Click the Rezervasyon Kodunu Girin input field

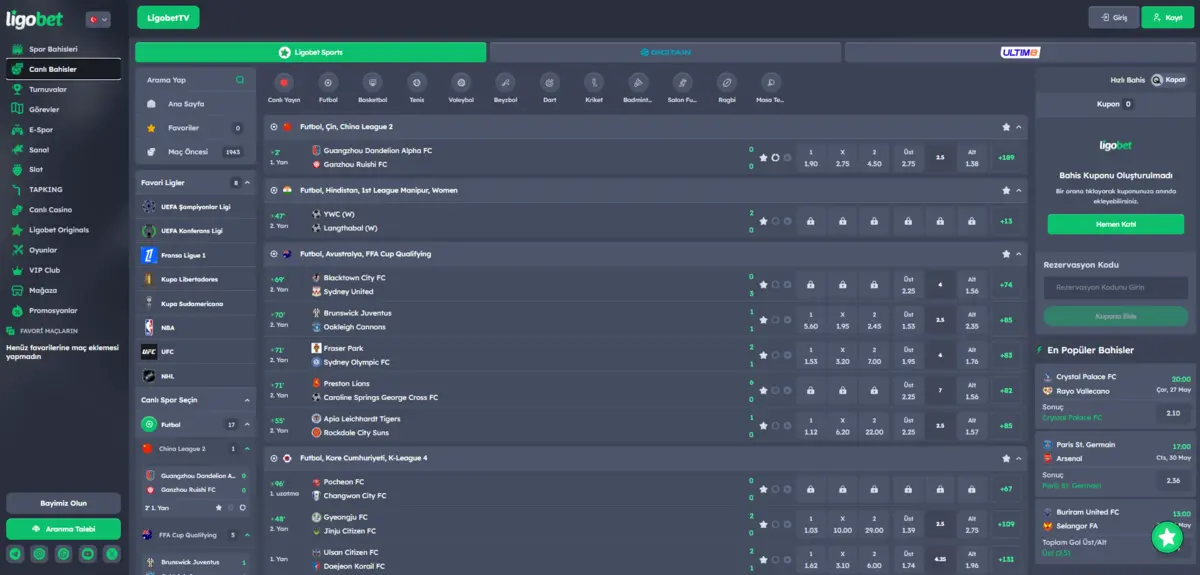click(x=1115, y=288)
